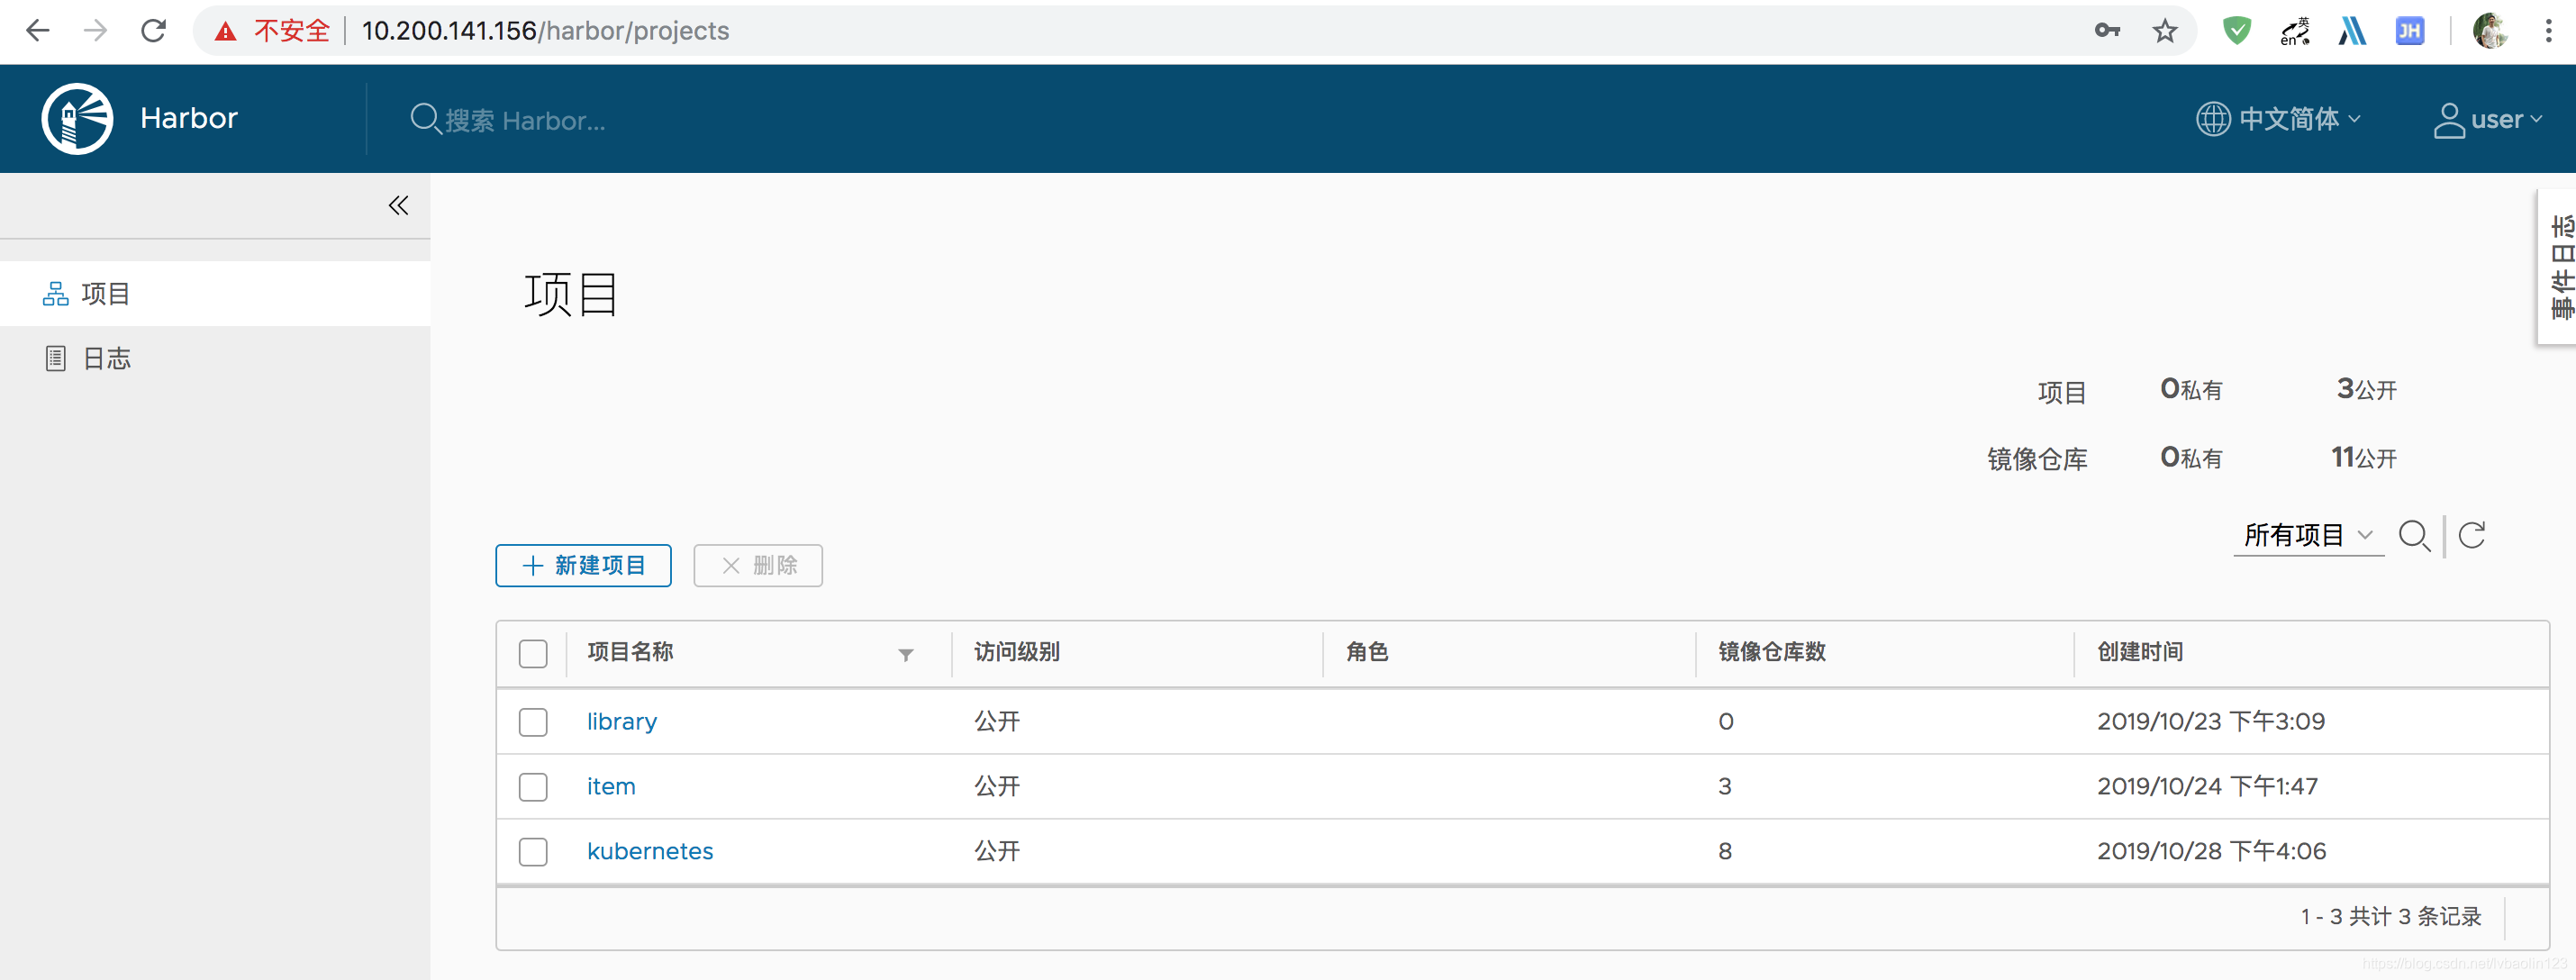Open the item project link

pyautogui.click(x=610, y=787)
